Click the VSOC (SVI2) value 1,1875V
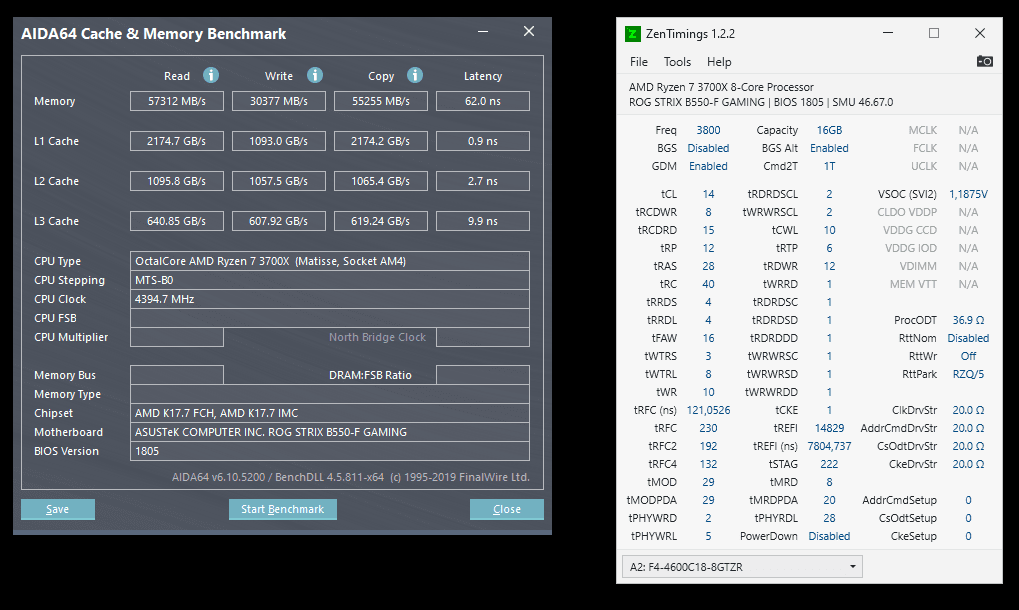The image size is (1019, 610). [x=968, y=194]
